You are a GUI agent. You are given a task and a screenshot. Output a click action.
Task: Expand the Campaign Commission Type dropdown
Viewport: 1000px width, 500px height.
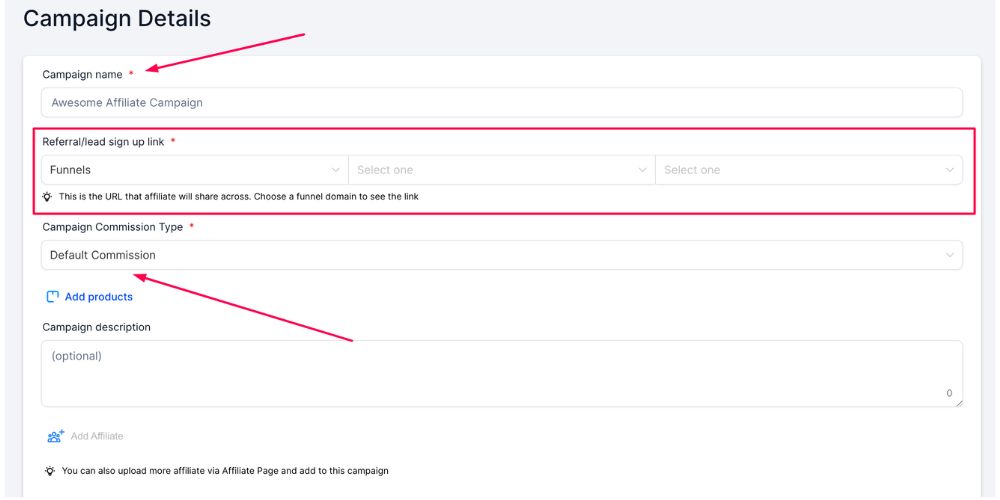[x=500, y=255]
